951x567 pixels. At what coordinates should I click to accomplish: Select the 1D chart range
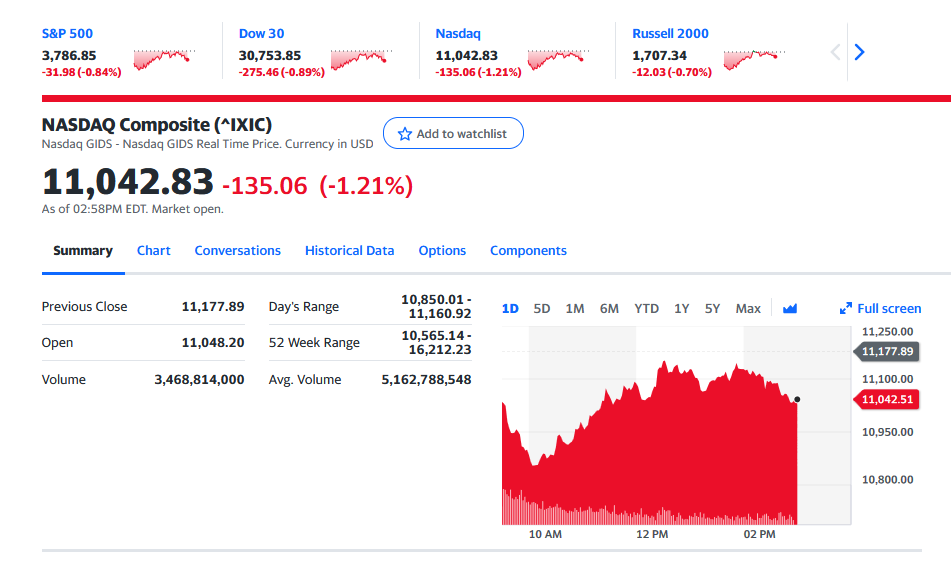point(510,309)
